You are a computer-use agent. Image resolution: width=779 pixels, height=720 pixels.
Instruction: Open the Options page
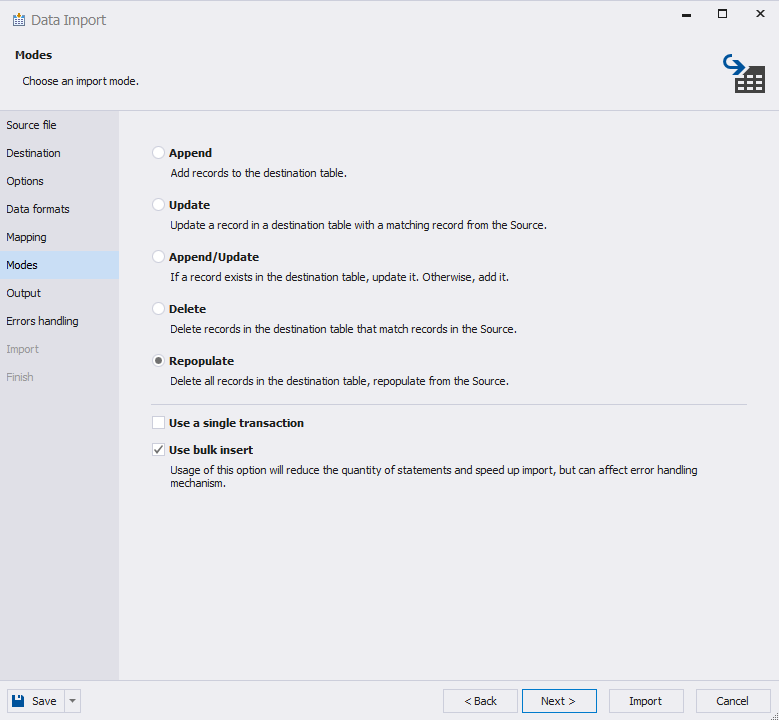point(59,181)
